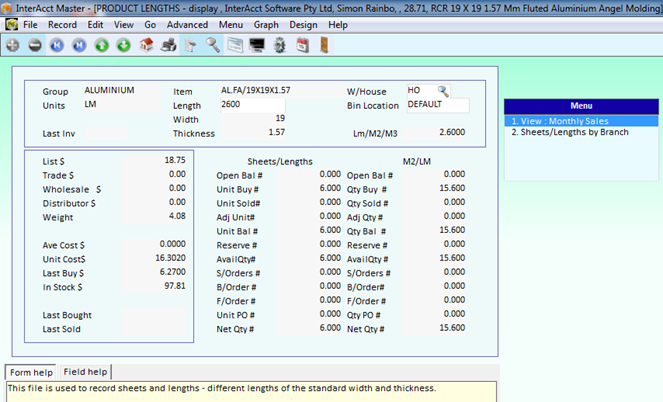Click the delete record minus icon
The width and height of the screenshot is (663, 402).
tap(35, 45)
